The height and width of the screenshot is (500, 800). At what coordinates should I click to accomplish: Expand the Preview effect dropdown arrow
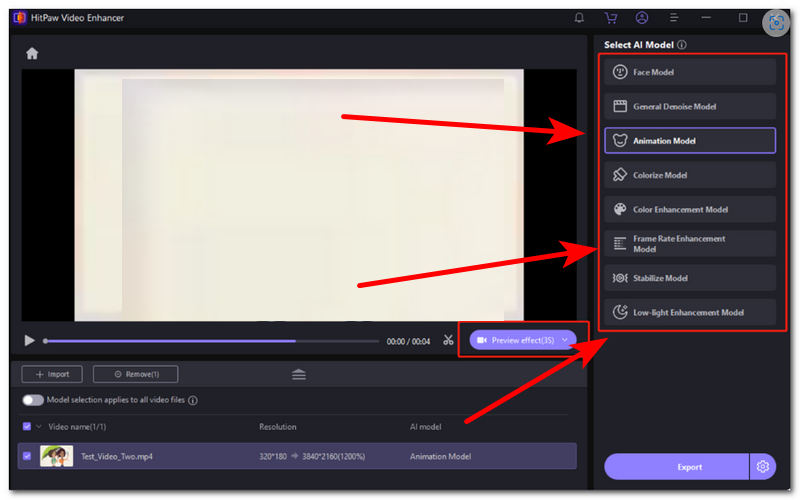565,340
